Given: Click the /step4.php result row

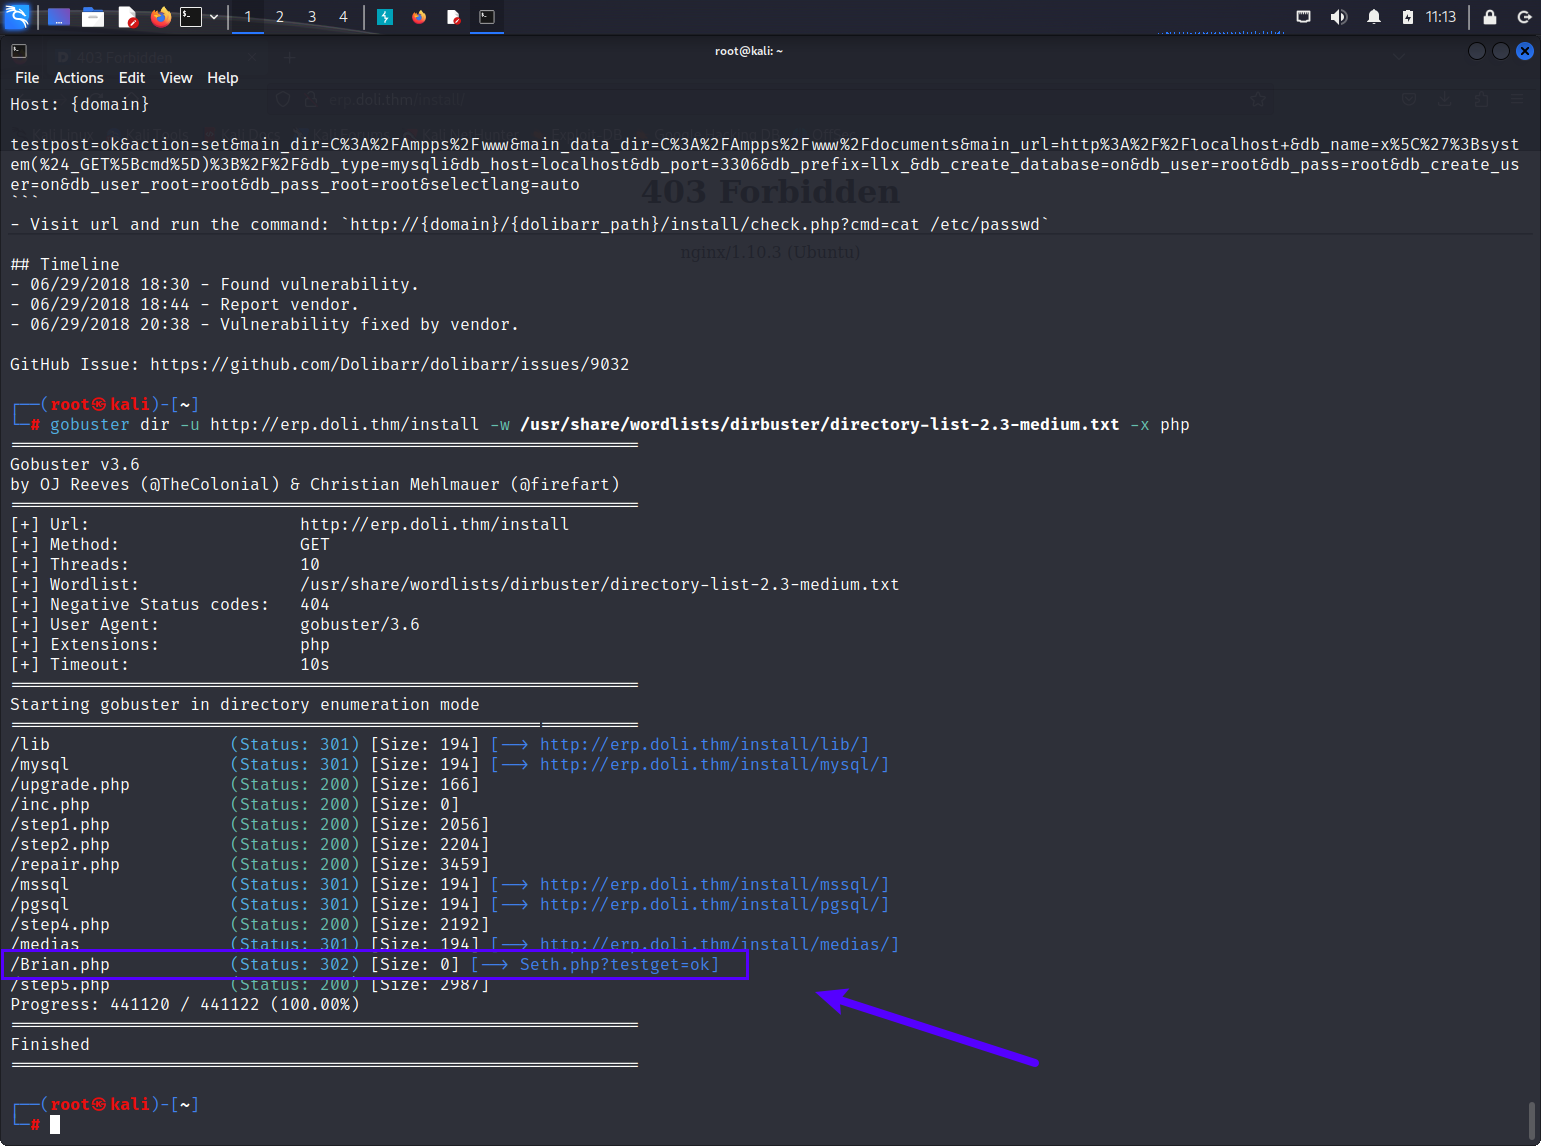Looking at the screenshot, I should tap(250, 924).
